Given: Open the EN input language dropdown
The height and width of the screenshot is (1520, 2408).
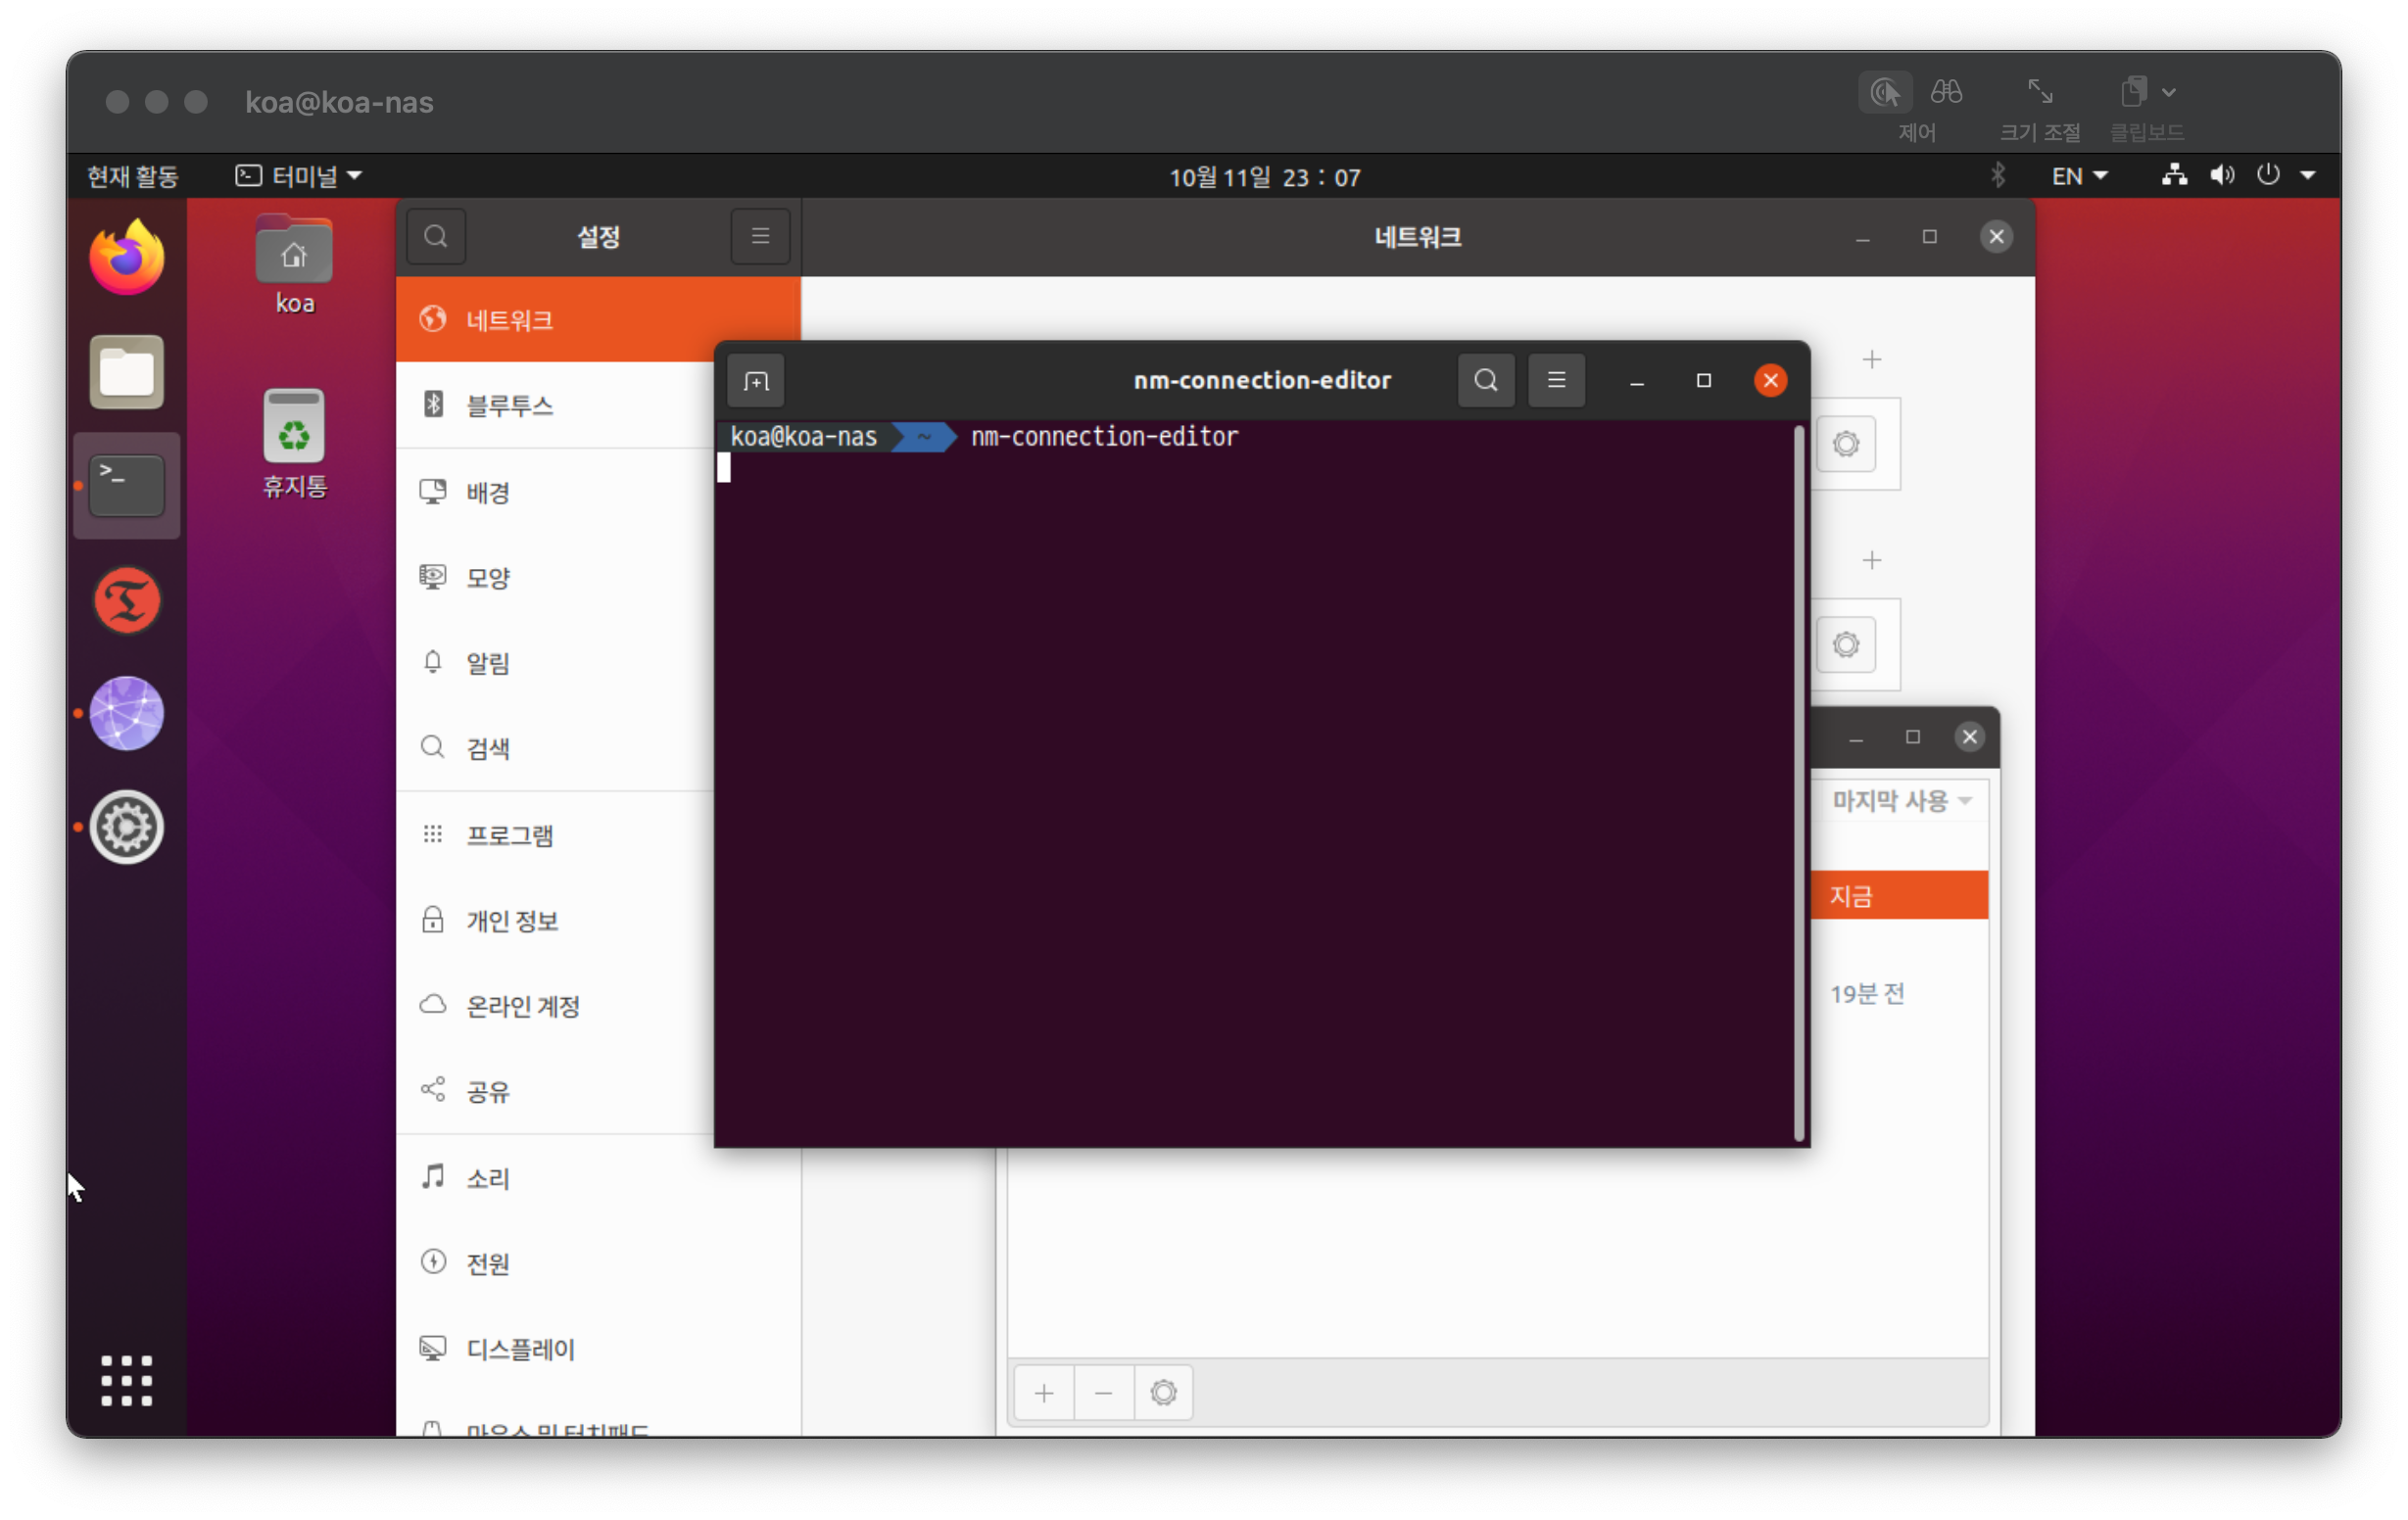Looking at the screenshot, I should click(x=2079, y=177).
